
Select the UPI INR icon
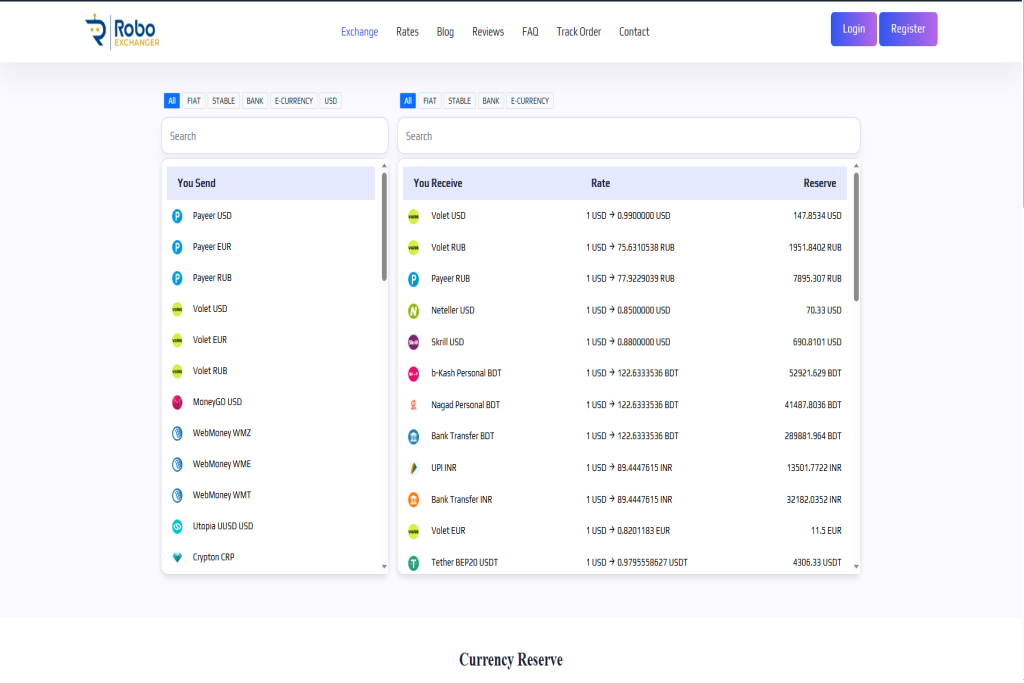[x=413, y=468]
